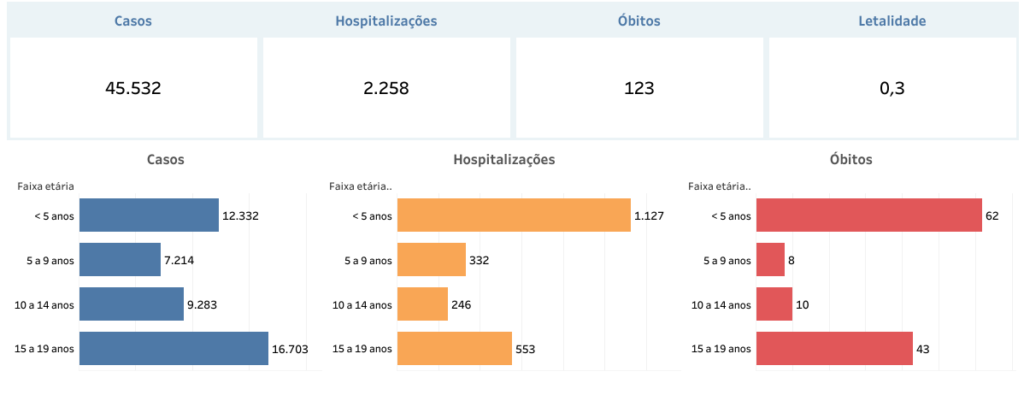Image resolution: width=1024 pixels, height=401 pixels.
Task: Select the Hospitalizações bar chart title
Action: coord(504,159)
